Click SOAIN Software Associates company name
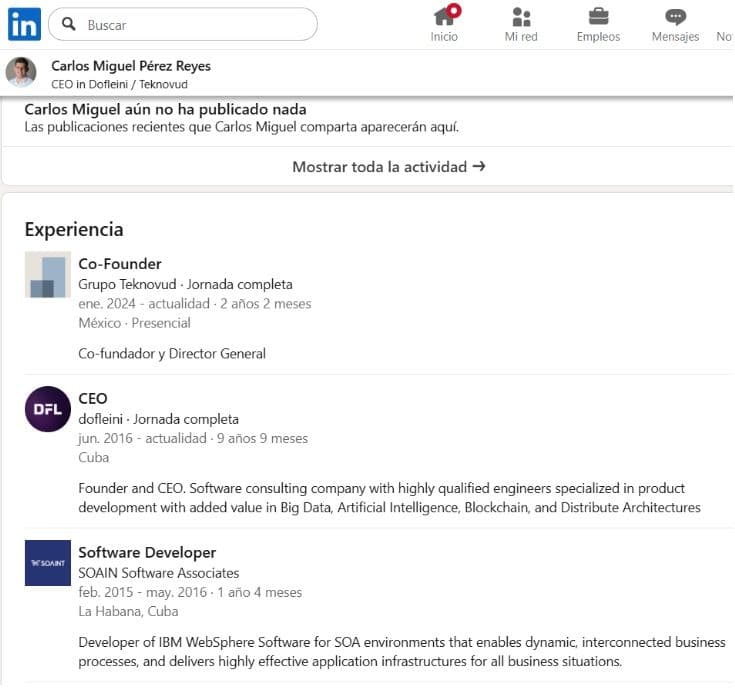 click(x=159, y=573)
